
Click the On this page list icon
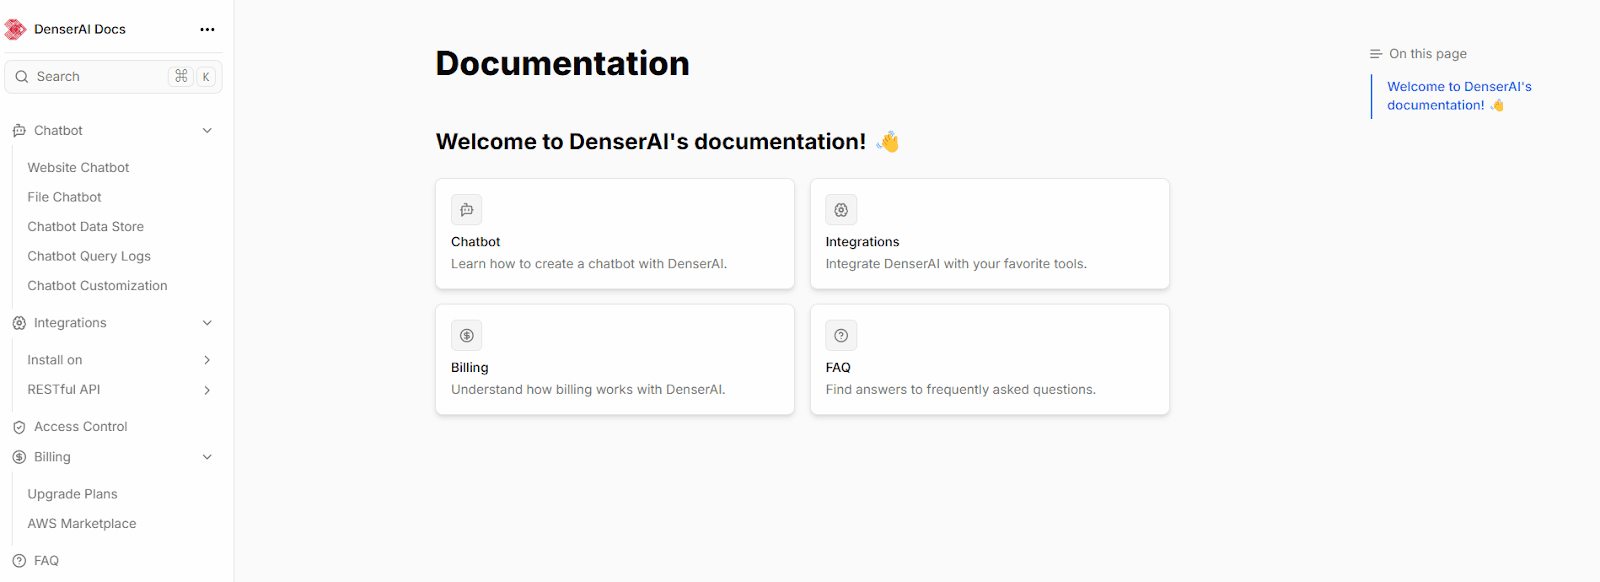(1376, 54)
